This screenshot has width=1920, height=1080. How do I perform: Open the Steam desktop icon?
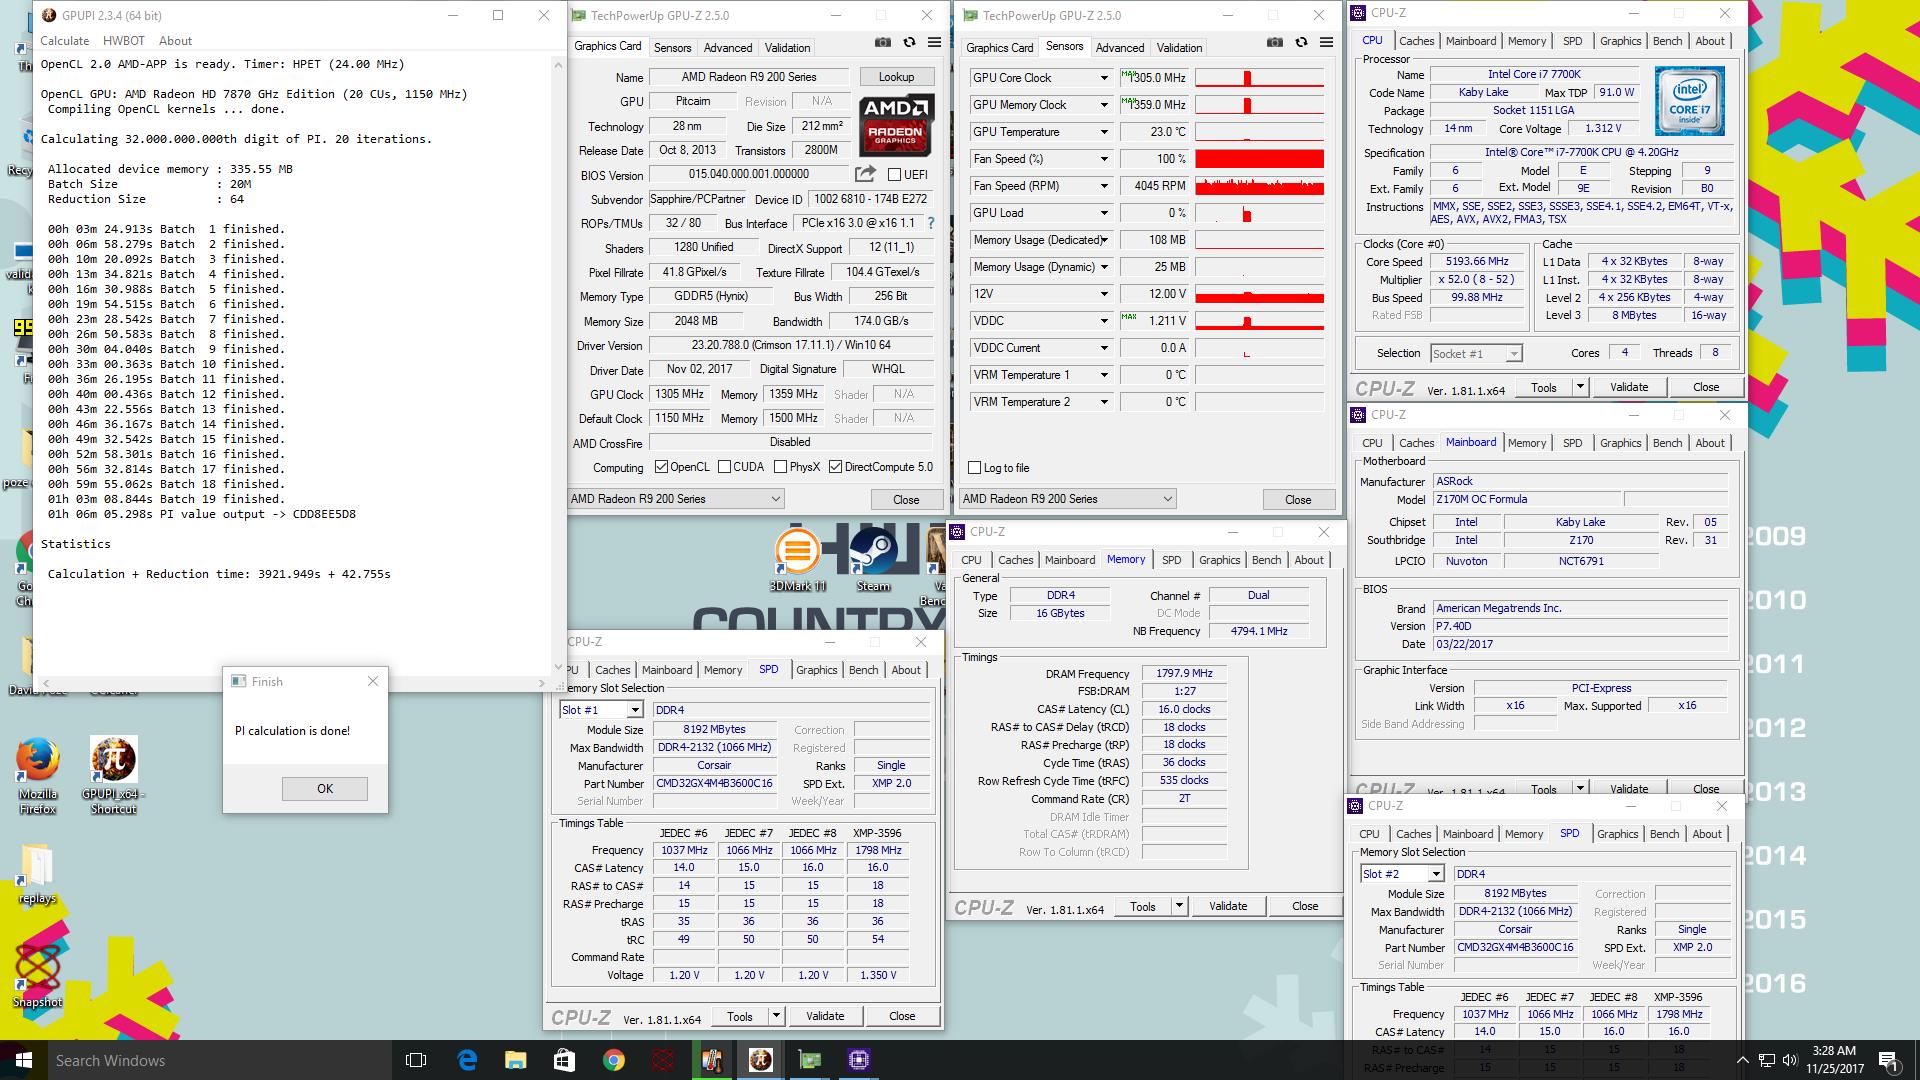pyautogui.click(x=873, y=559)
